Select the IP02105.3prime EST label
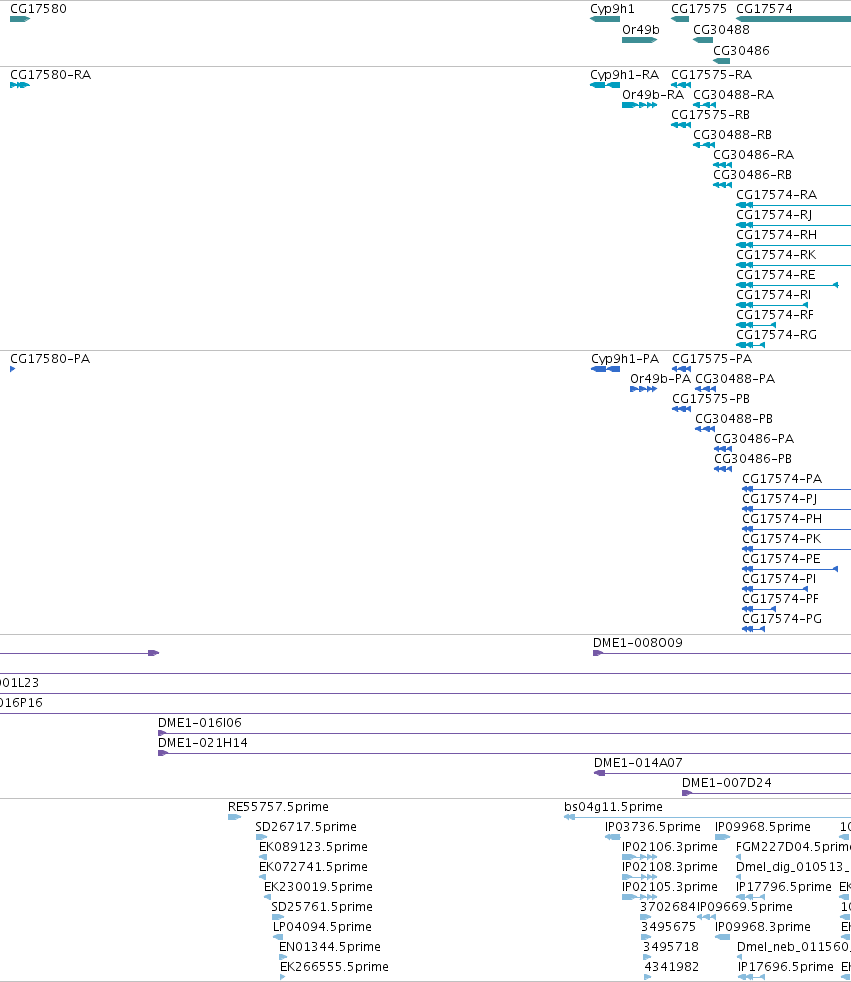 [669, 887]
